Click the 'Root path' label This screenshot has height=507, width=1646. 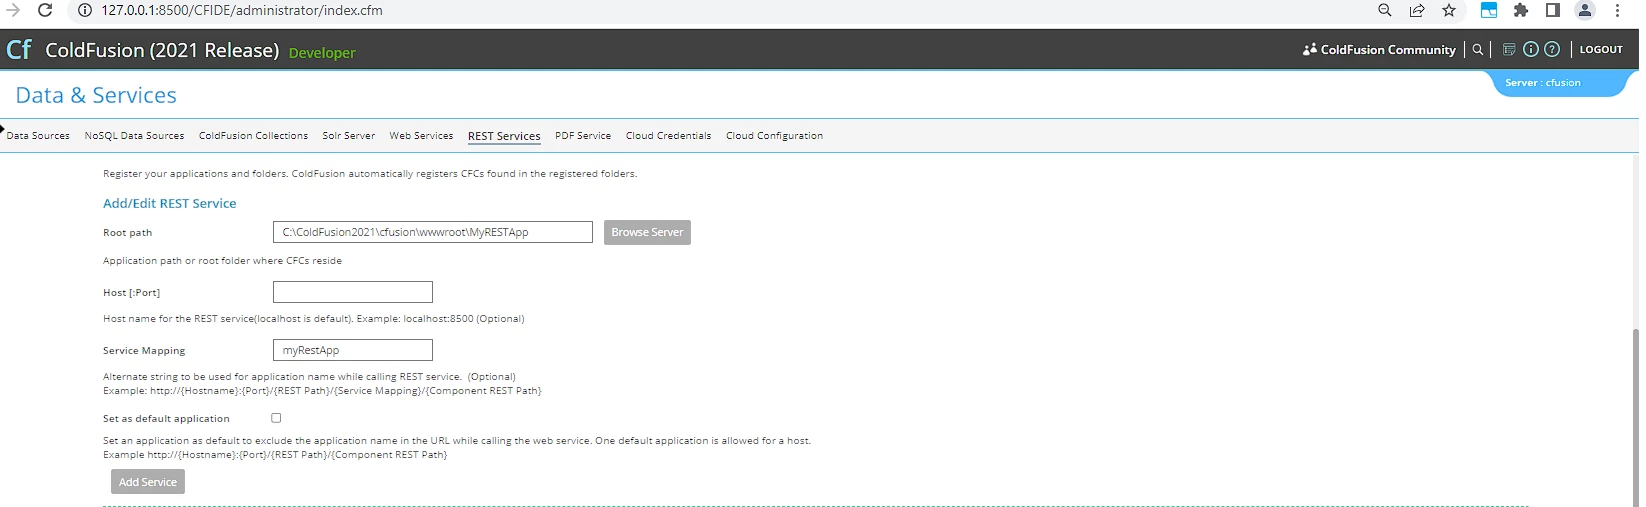[128, 233]
